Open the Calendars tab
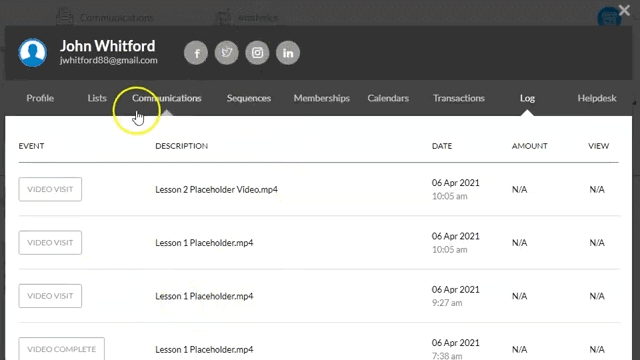The image size is (640, 360). [388, 98]
